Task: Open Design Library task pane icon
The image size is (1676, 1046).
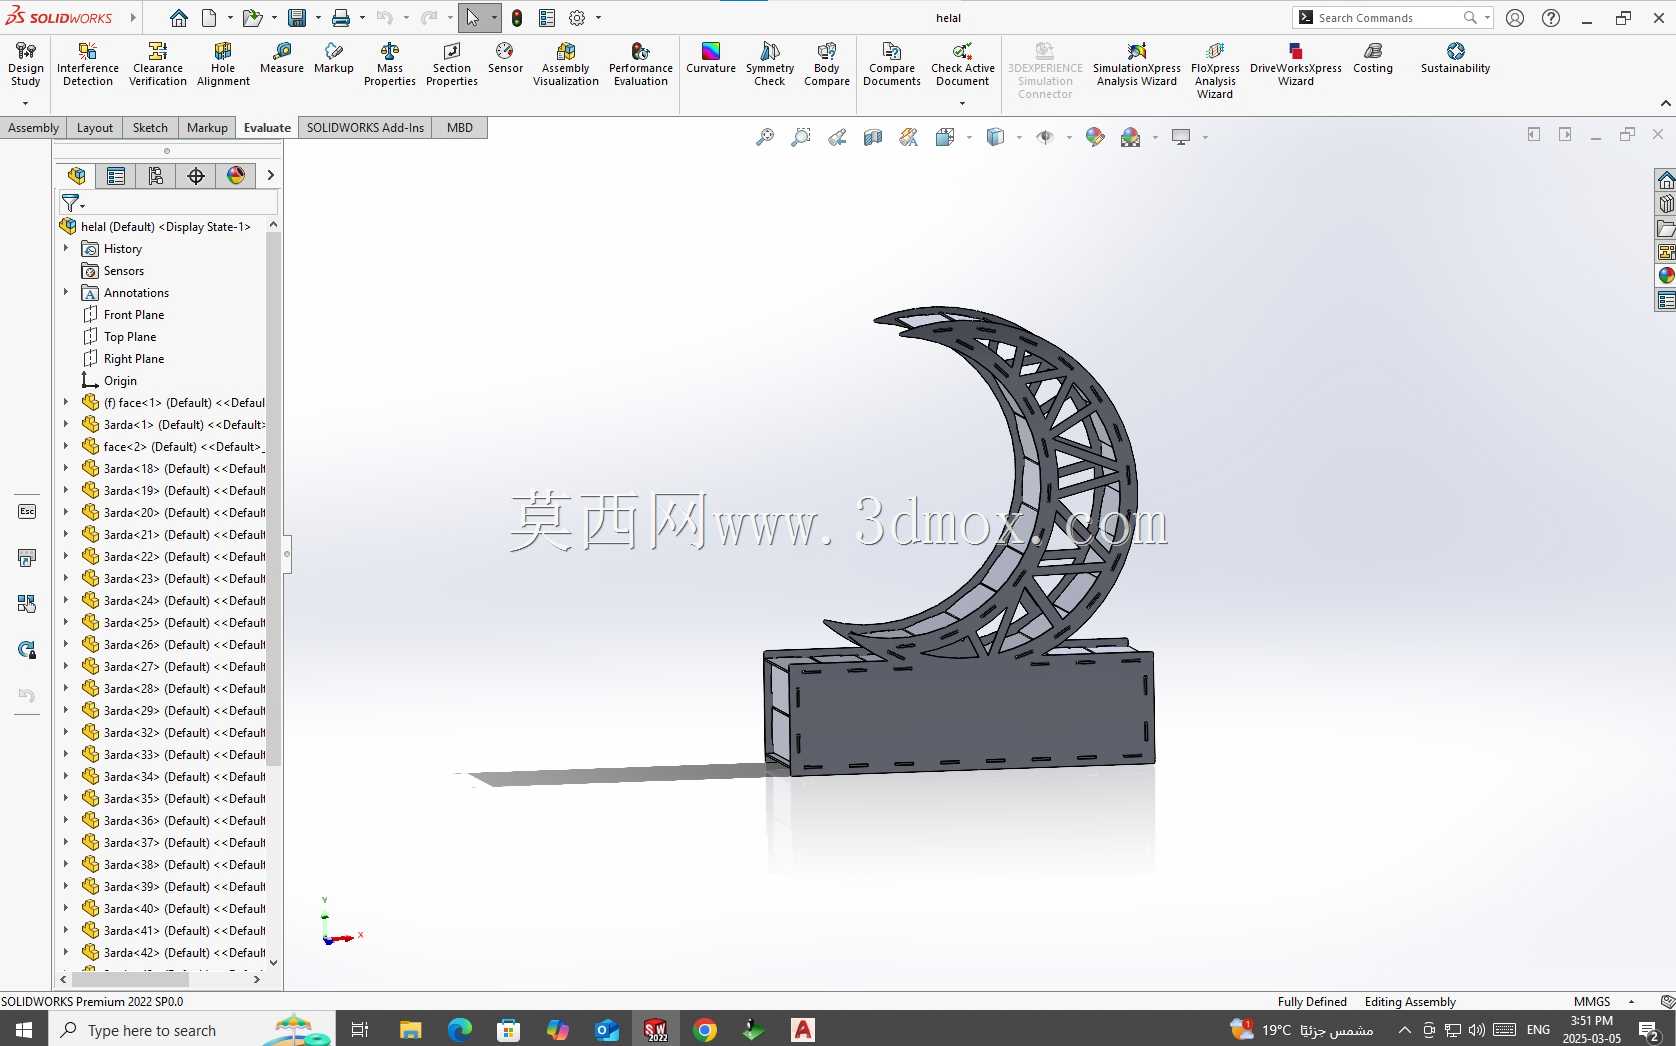Action: 1666,204
